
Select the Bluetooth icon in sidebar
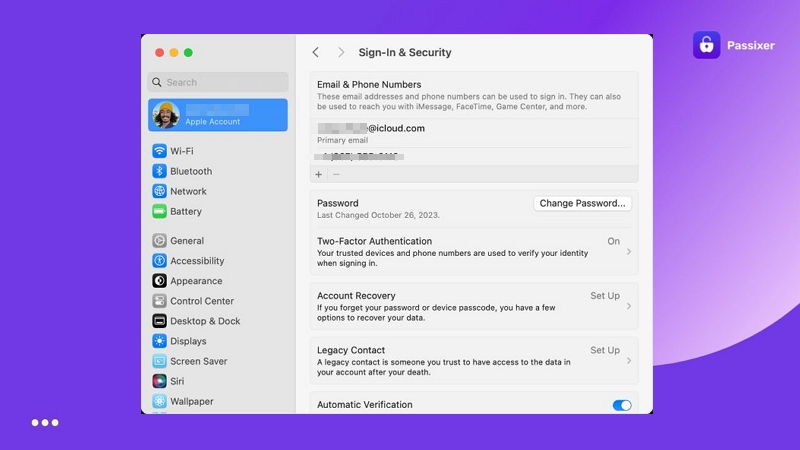pyautogui.click(x=159, y=171)
